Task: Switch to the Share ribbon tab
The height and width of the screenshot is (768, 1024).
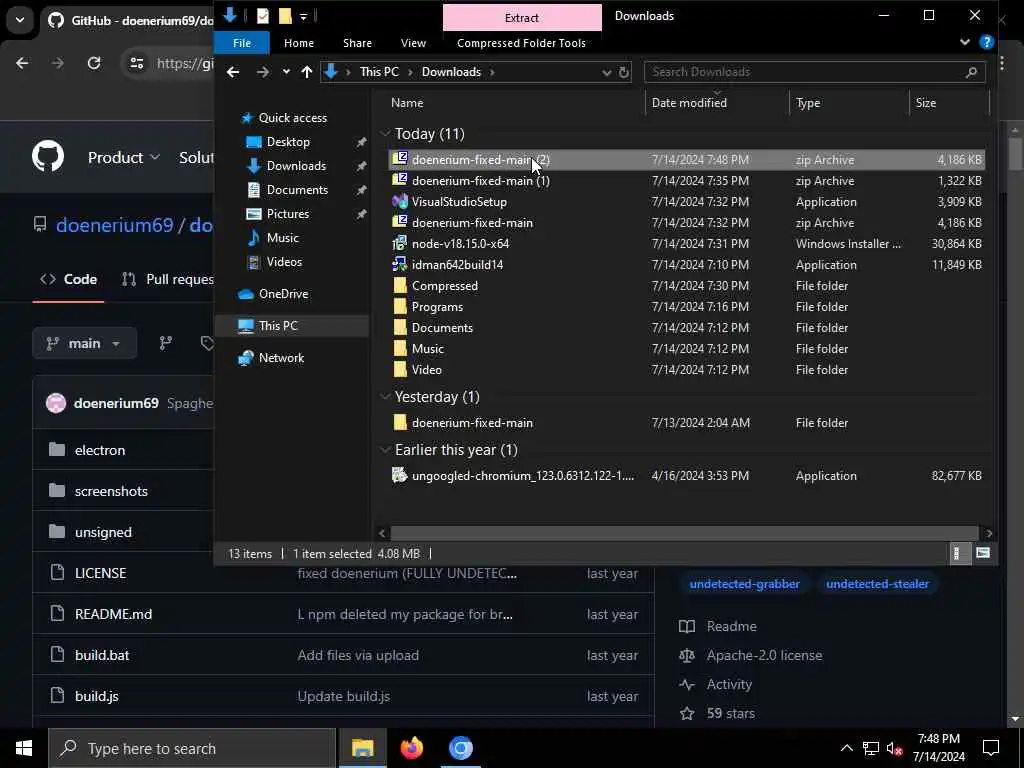Action: pos(357,43)
